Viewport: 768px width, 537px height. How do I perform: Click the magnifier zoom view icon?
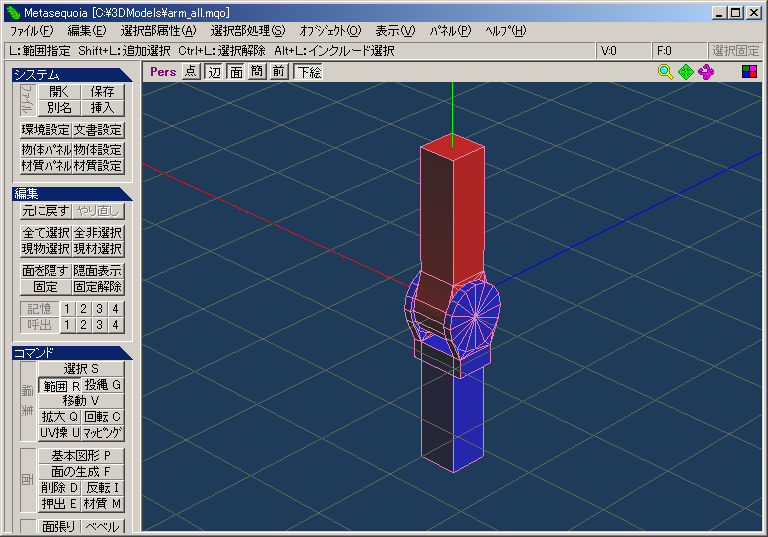(665, 72)
